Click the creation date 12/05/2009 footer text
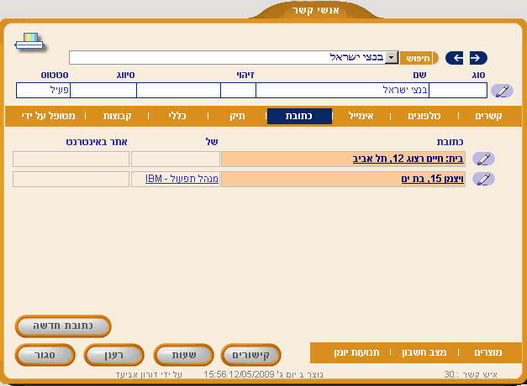 [x=263, y=374]
